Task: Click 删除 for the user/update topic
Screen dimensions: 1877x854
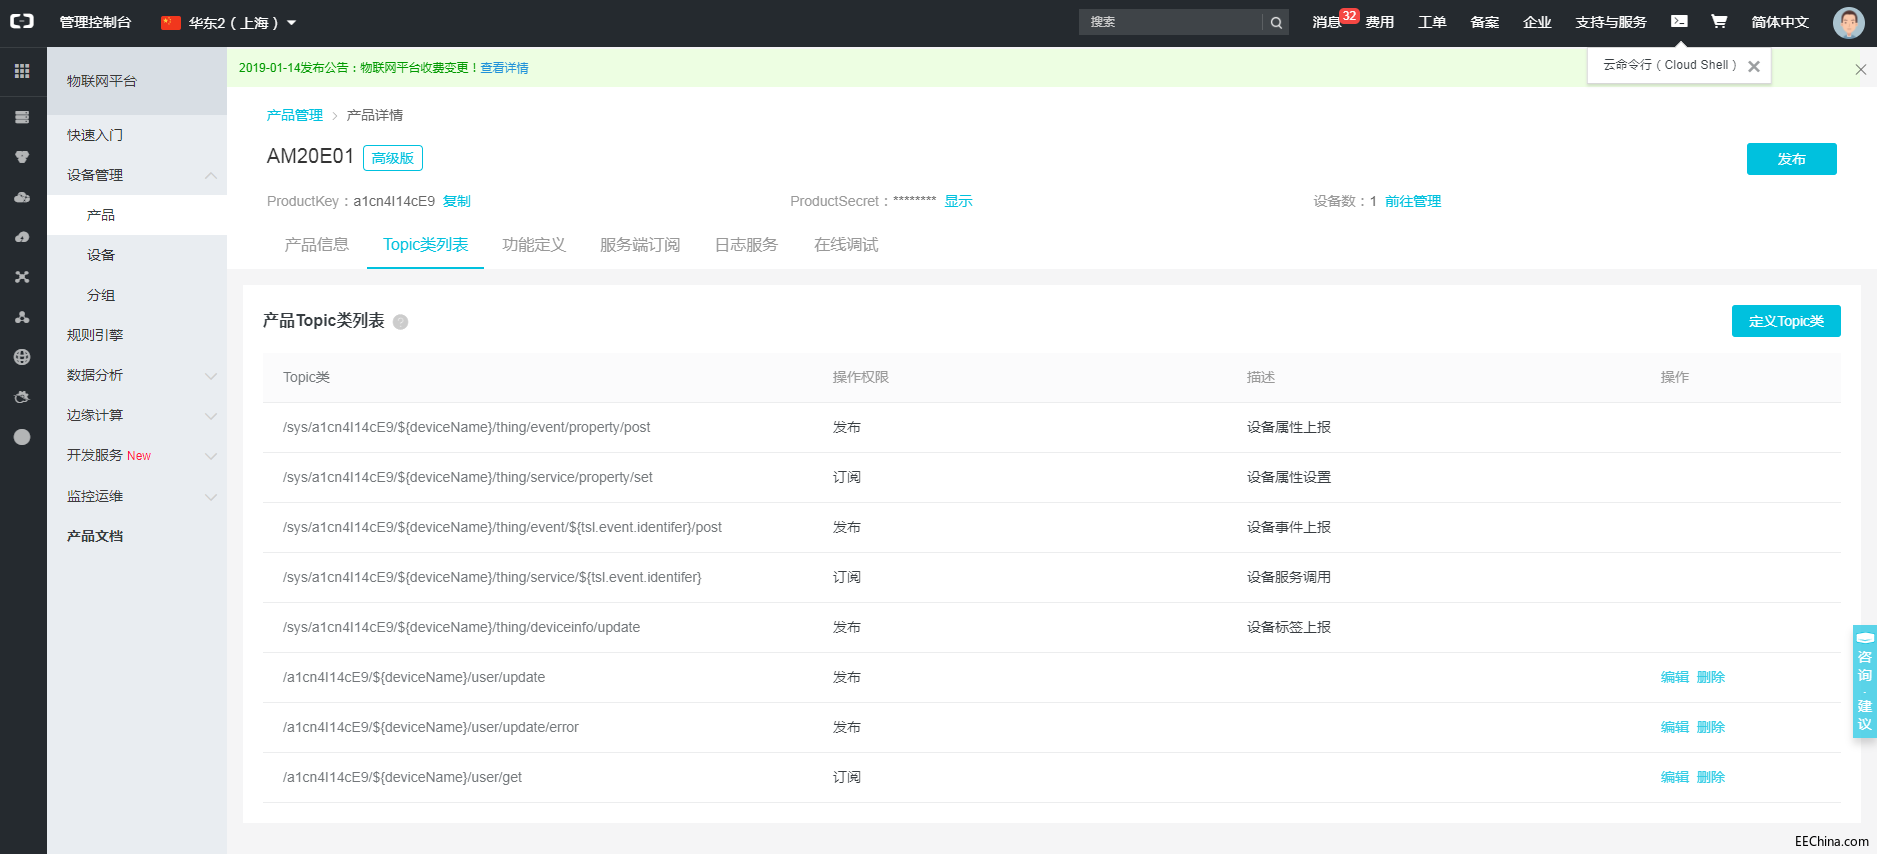Action: click(x=1711, y=677)
